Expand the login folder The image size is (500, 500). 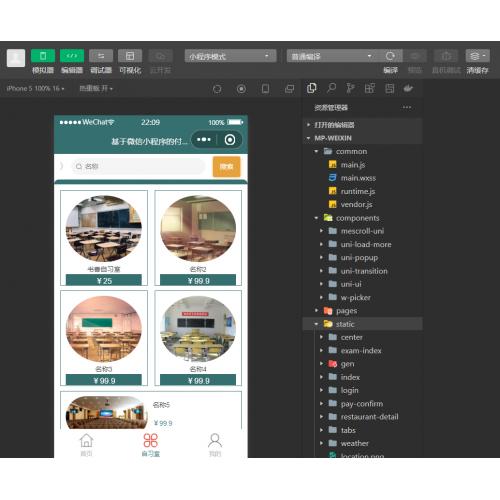pos(363,390)
